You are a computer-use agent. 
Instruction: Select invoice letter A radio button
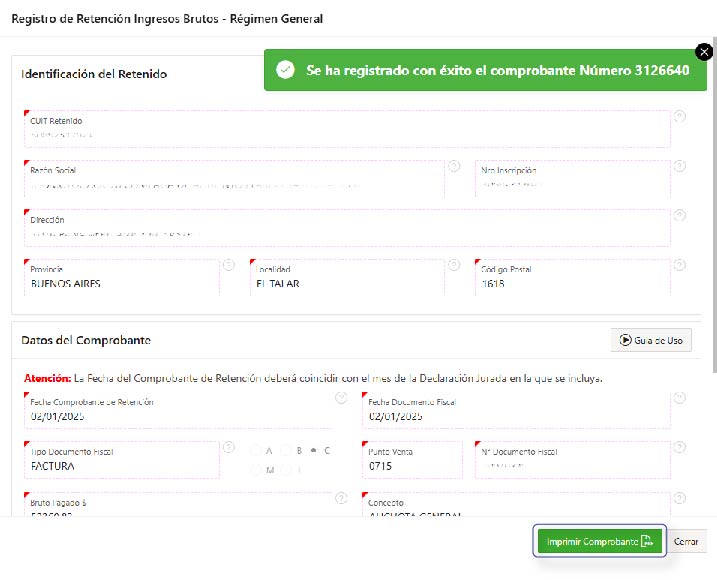tap(256, 451)
